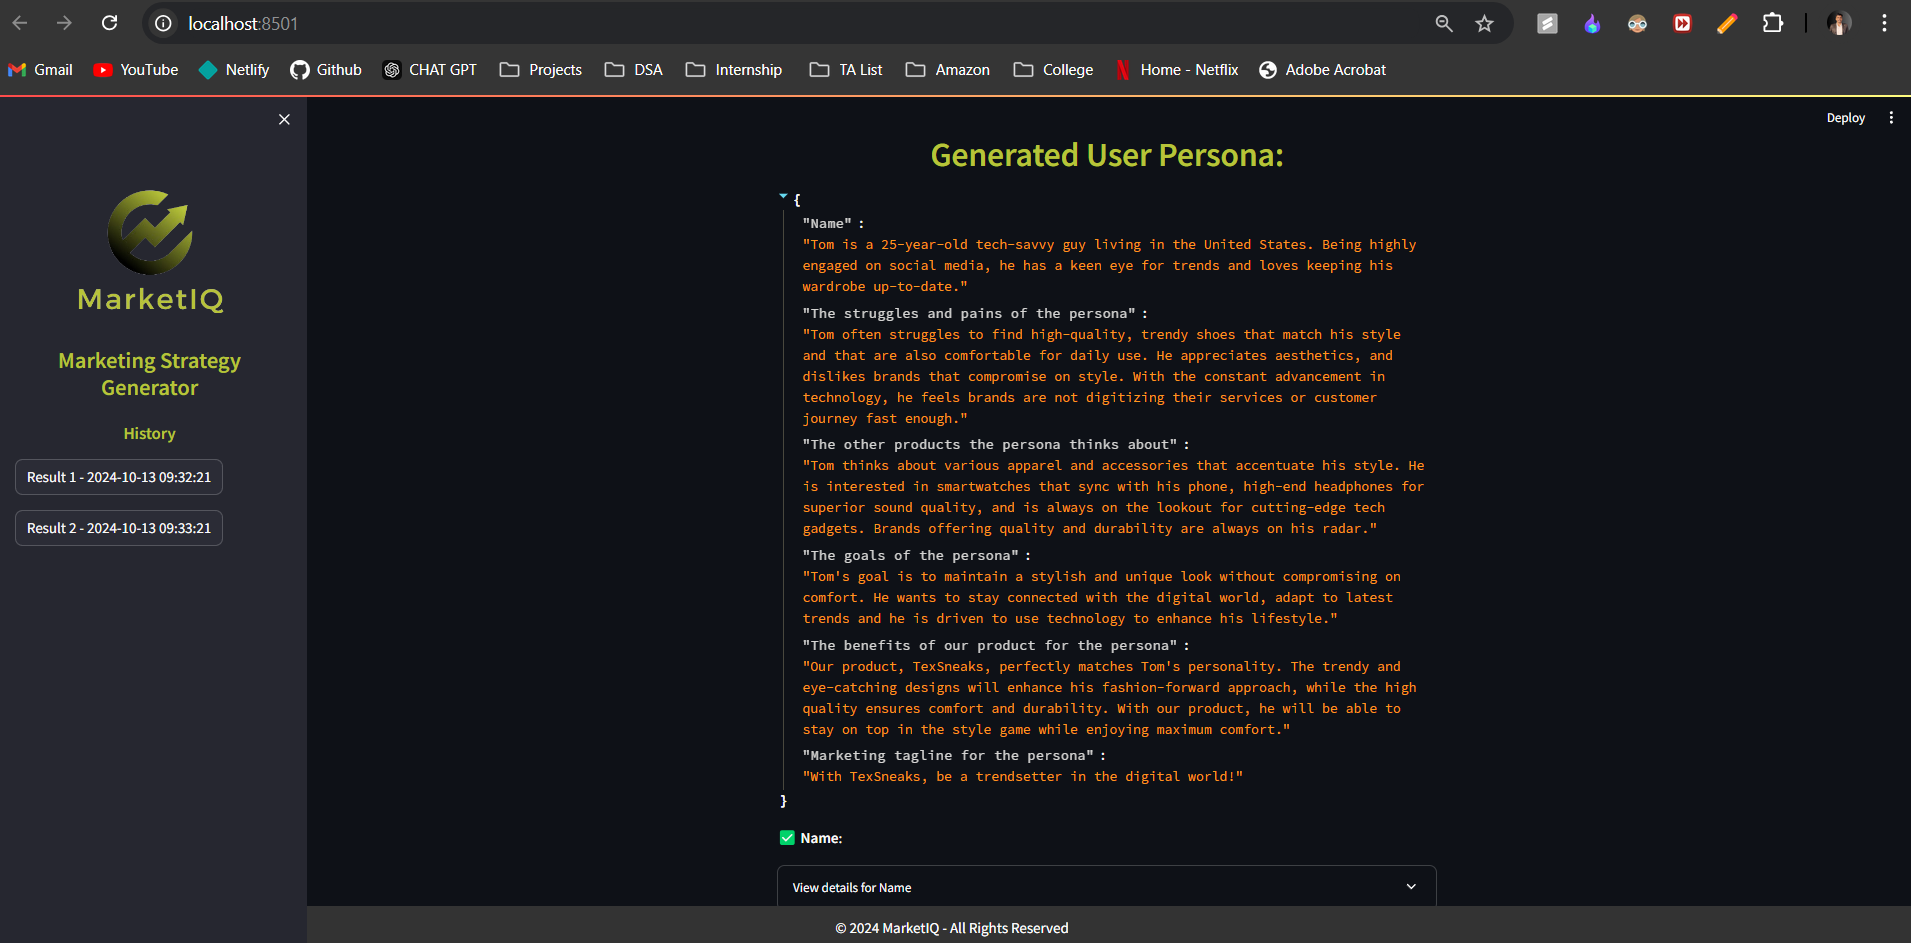Viewport: 1911px width, 943px height.
Task: Click the "History" sidebar label
Action: click(150, 433)
